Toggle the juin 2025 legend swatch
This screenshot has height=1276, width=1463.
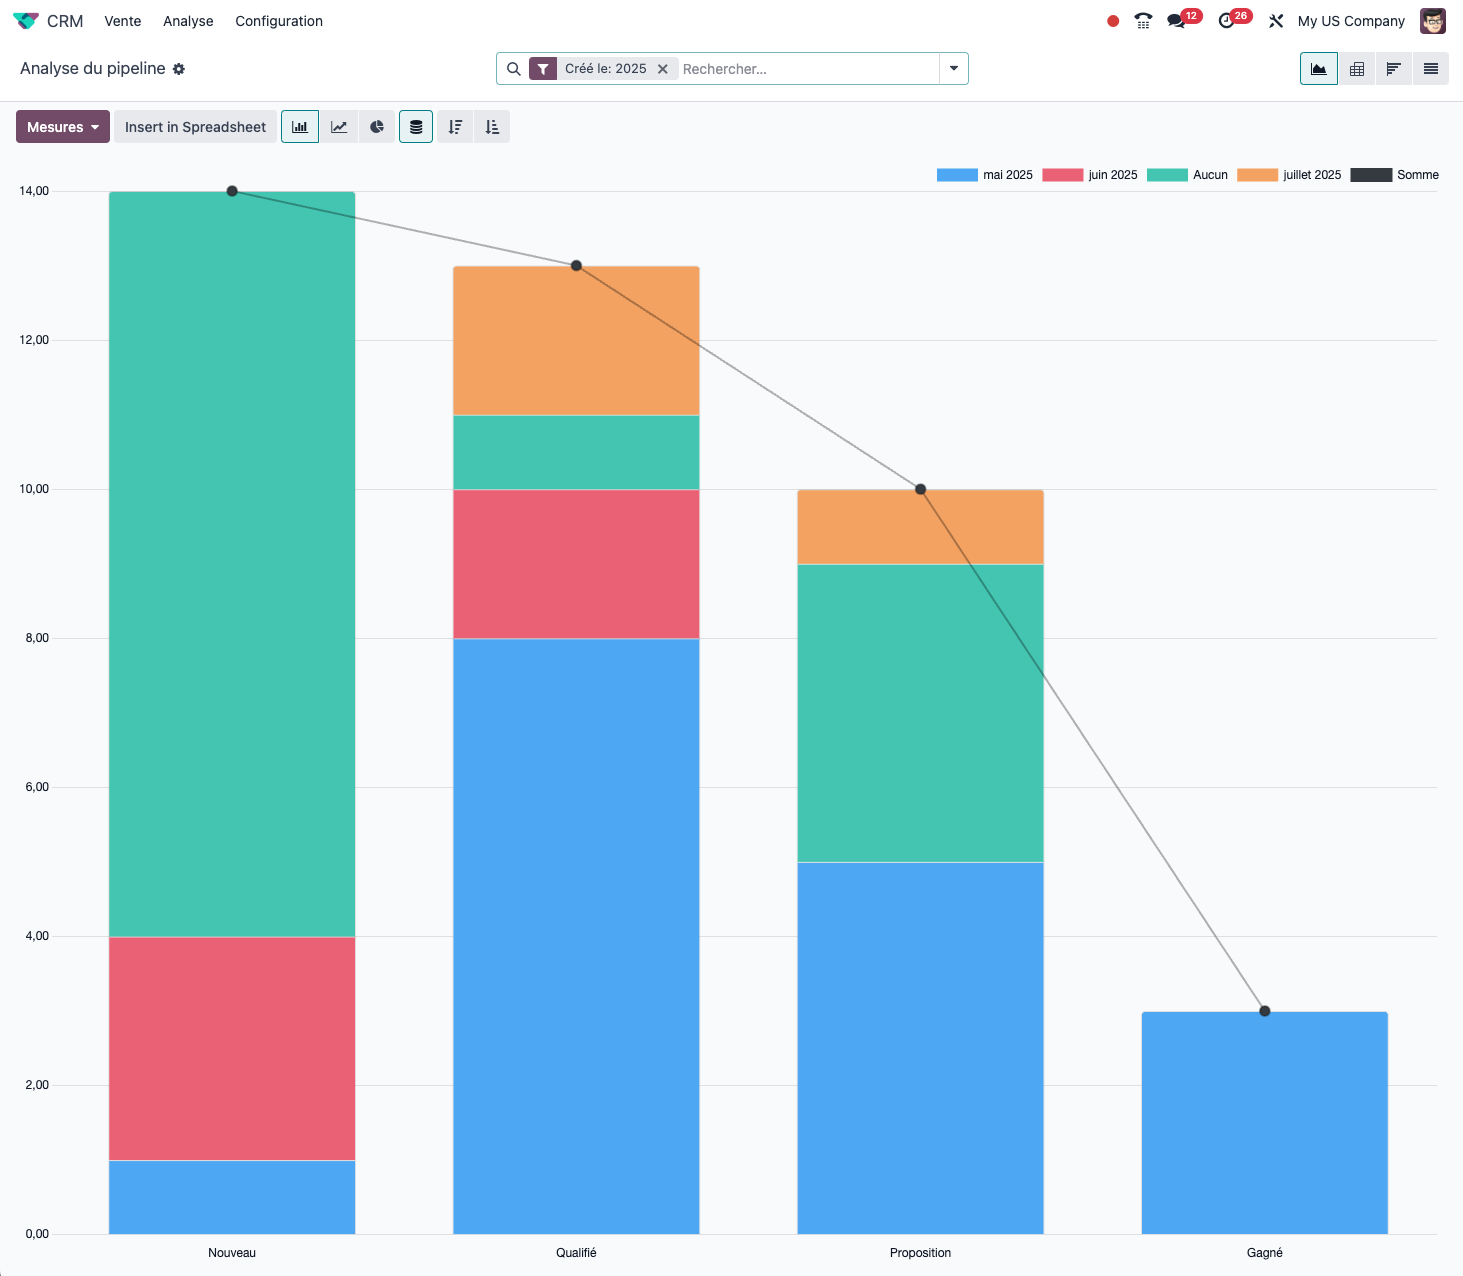(x=1062, y=175)
